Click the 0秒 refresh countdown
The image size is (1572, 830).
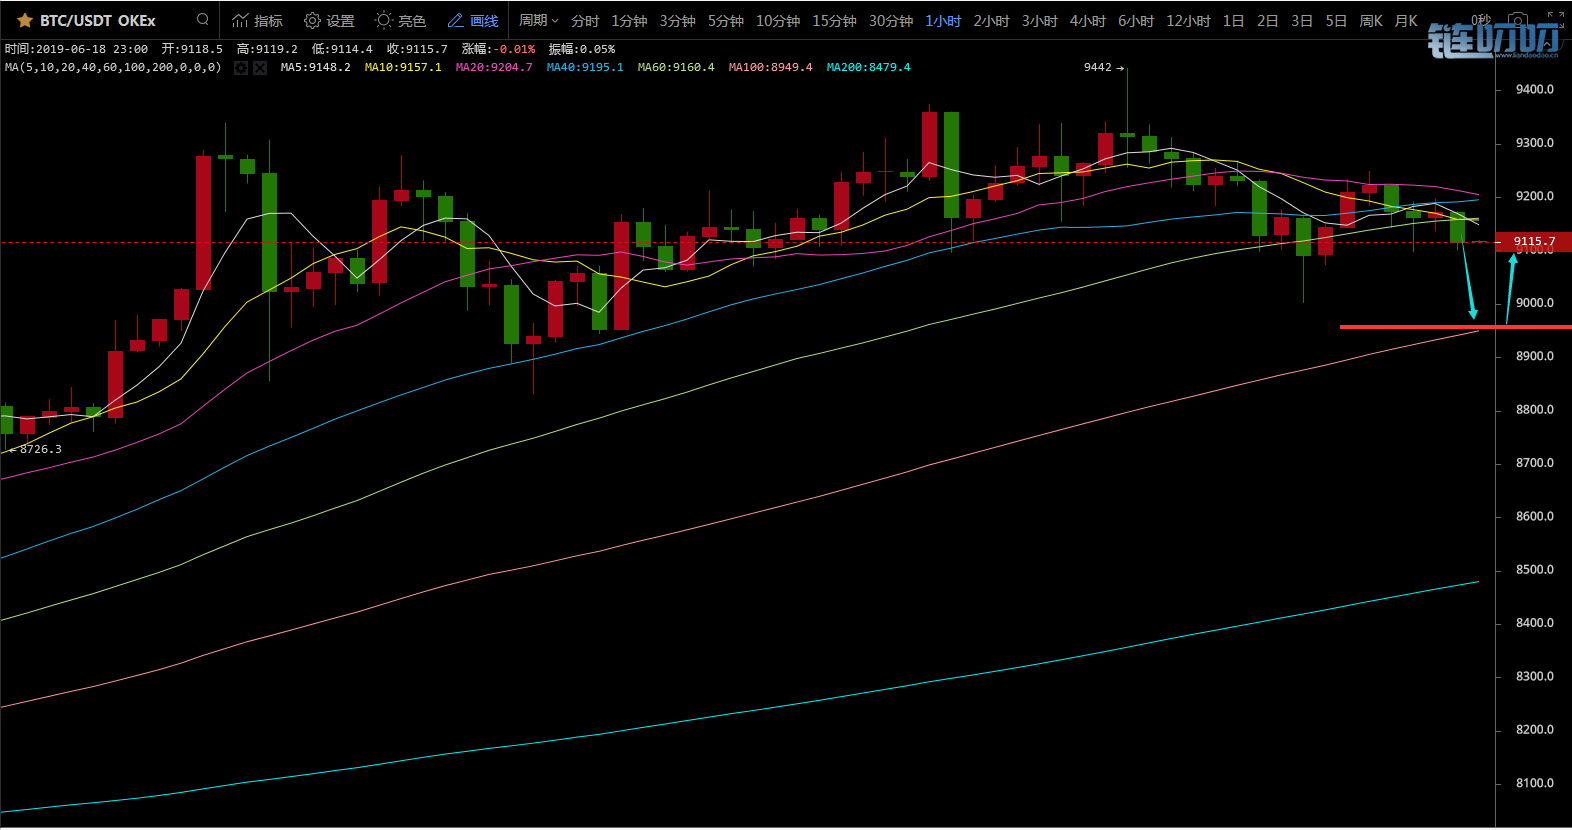point(1481,20)
